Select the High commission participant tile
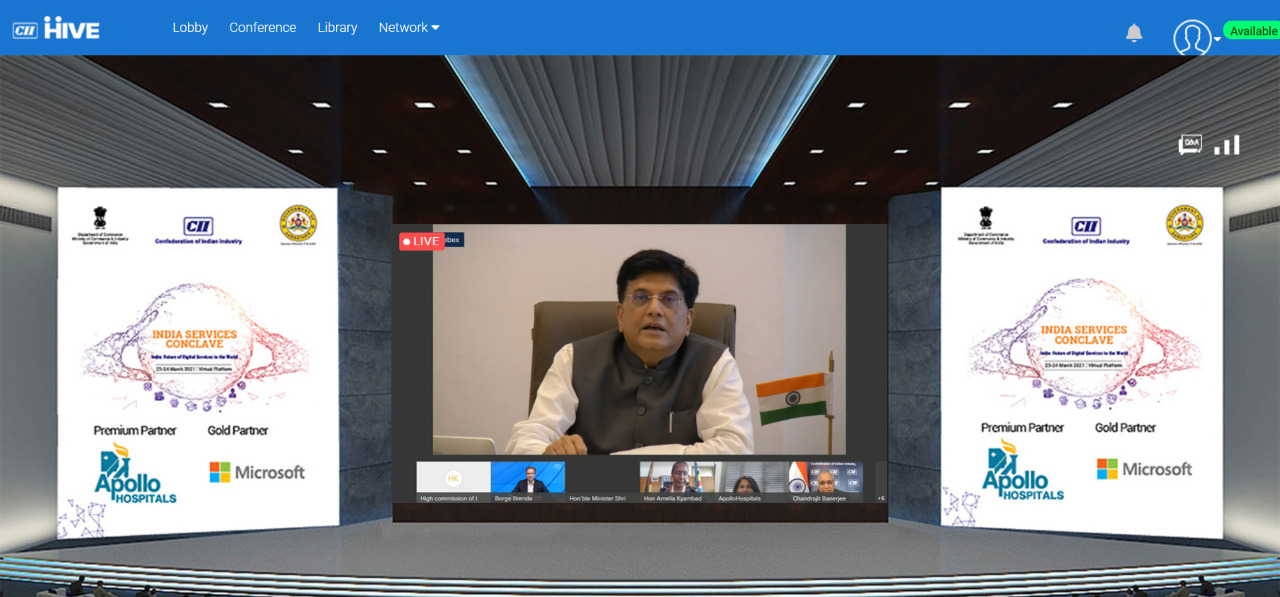 (x=453, y=478)
